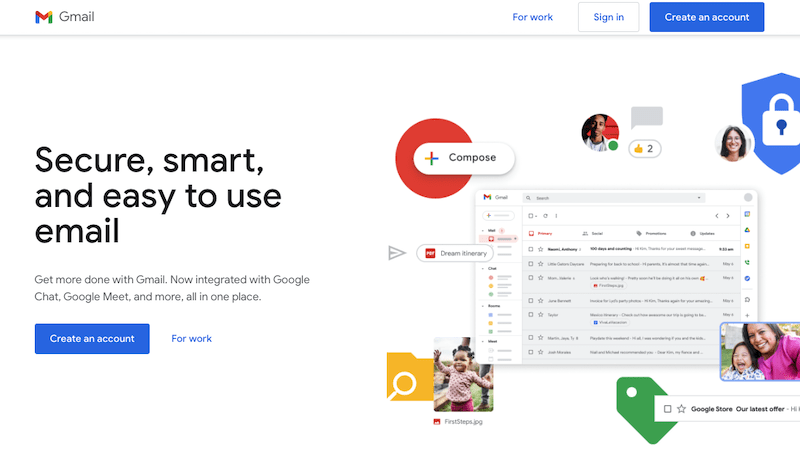Viewport: 800px width, 474px height.
Task: Click the smiling woman's avatar near the shield
Action: point(733,143)
